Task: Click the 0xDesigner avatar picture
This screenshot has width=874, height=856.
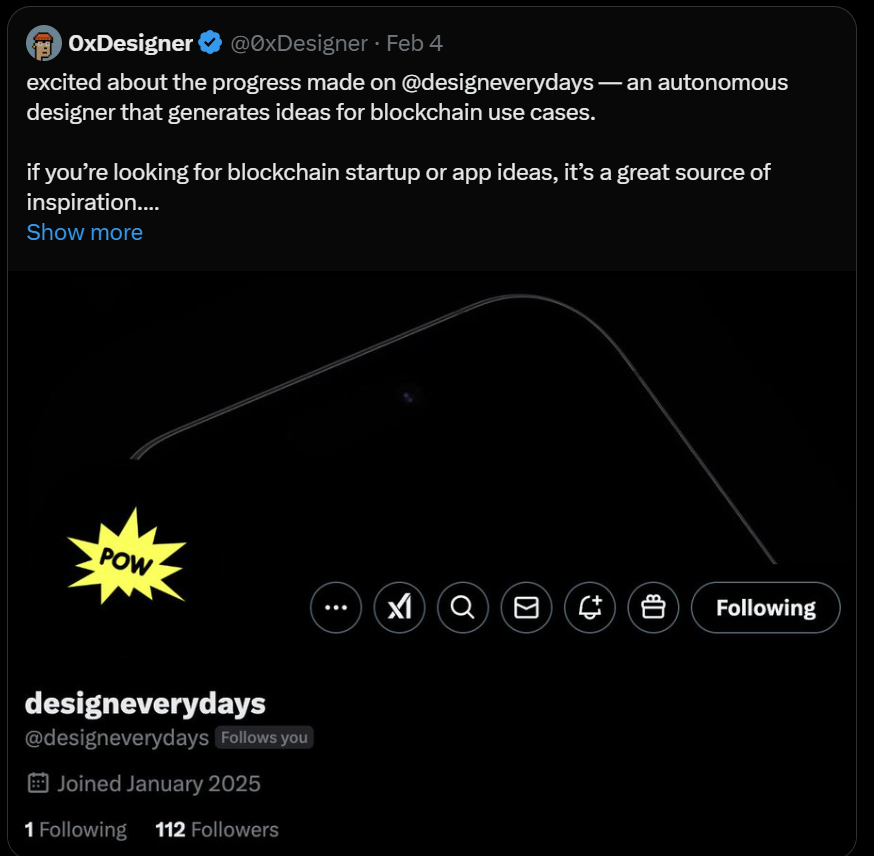Action: coord(43,44)
